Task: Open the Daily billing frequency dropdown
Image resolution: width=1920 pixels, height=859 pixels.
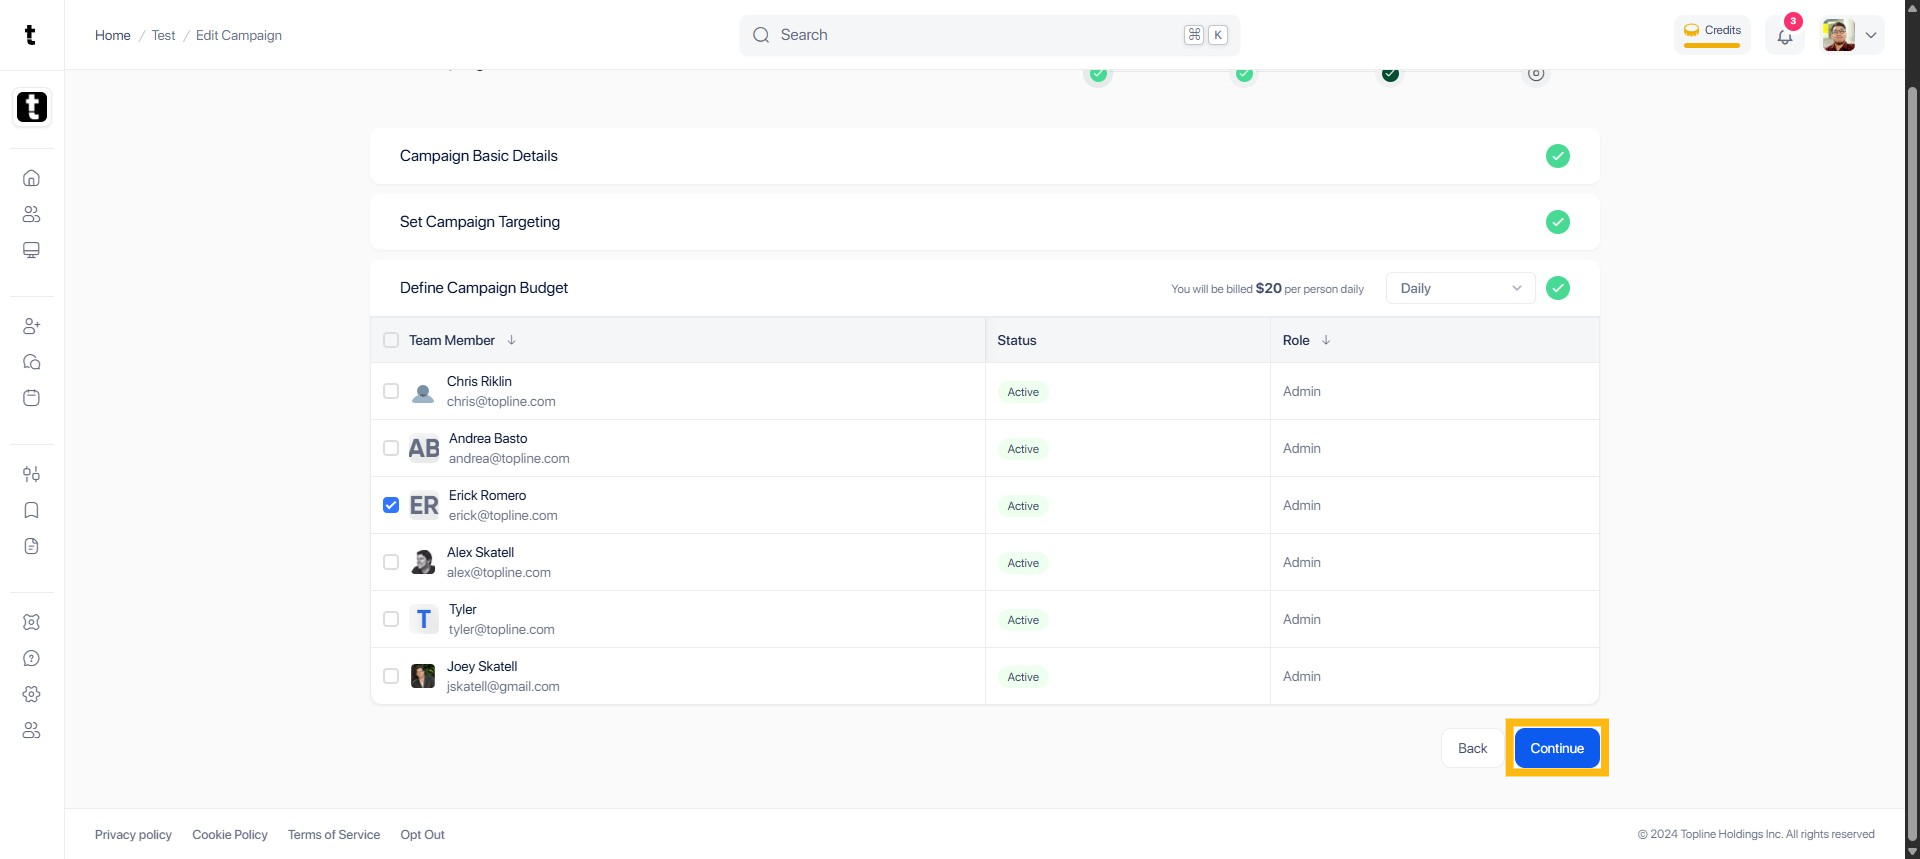Action: pyautogui.click(x=1460, y=288)
